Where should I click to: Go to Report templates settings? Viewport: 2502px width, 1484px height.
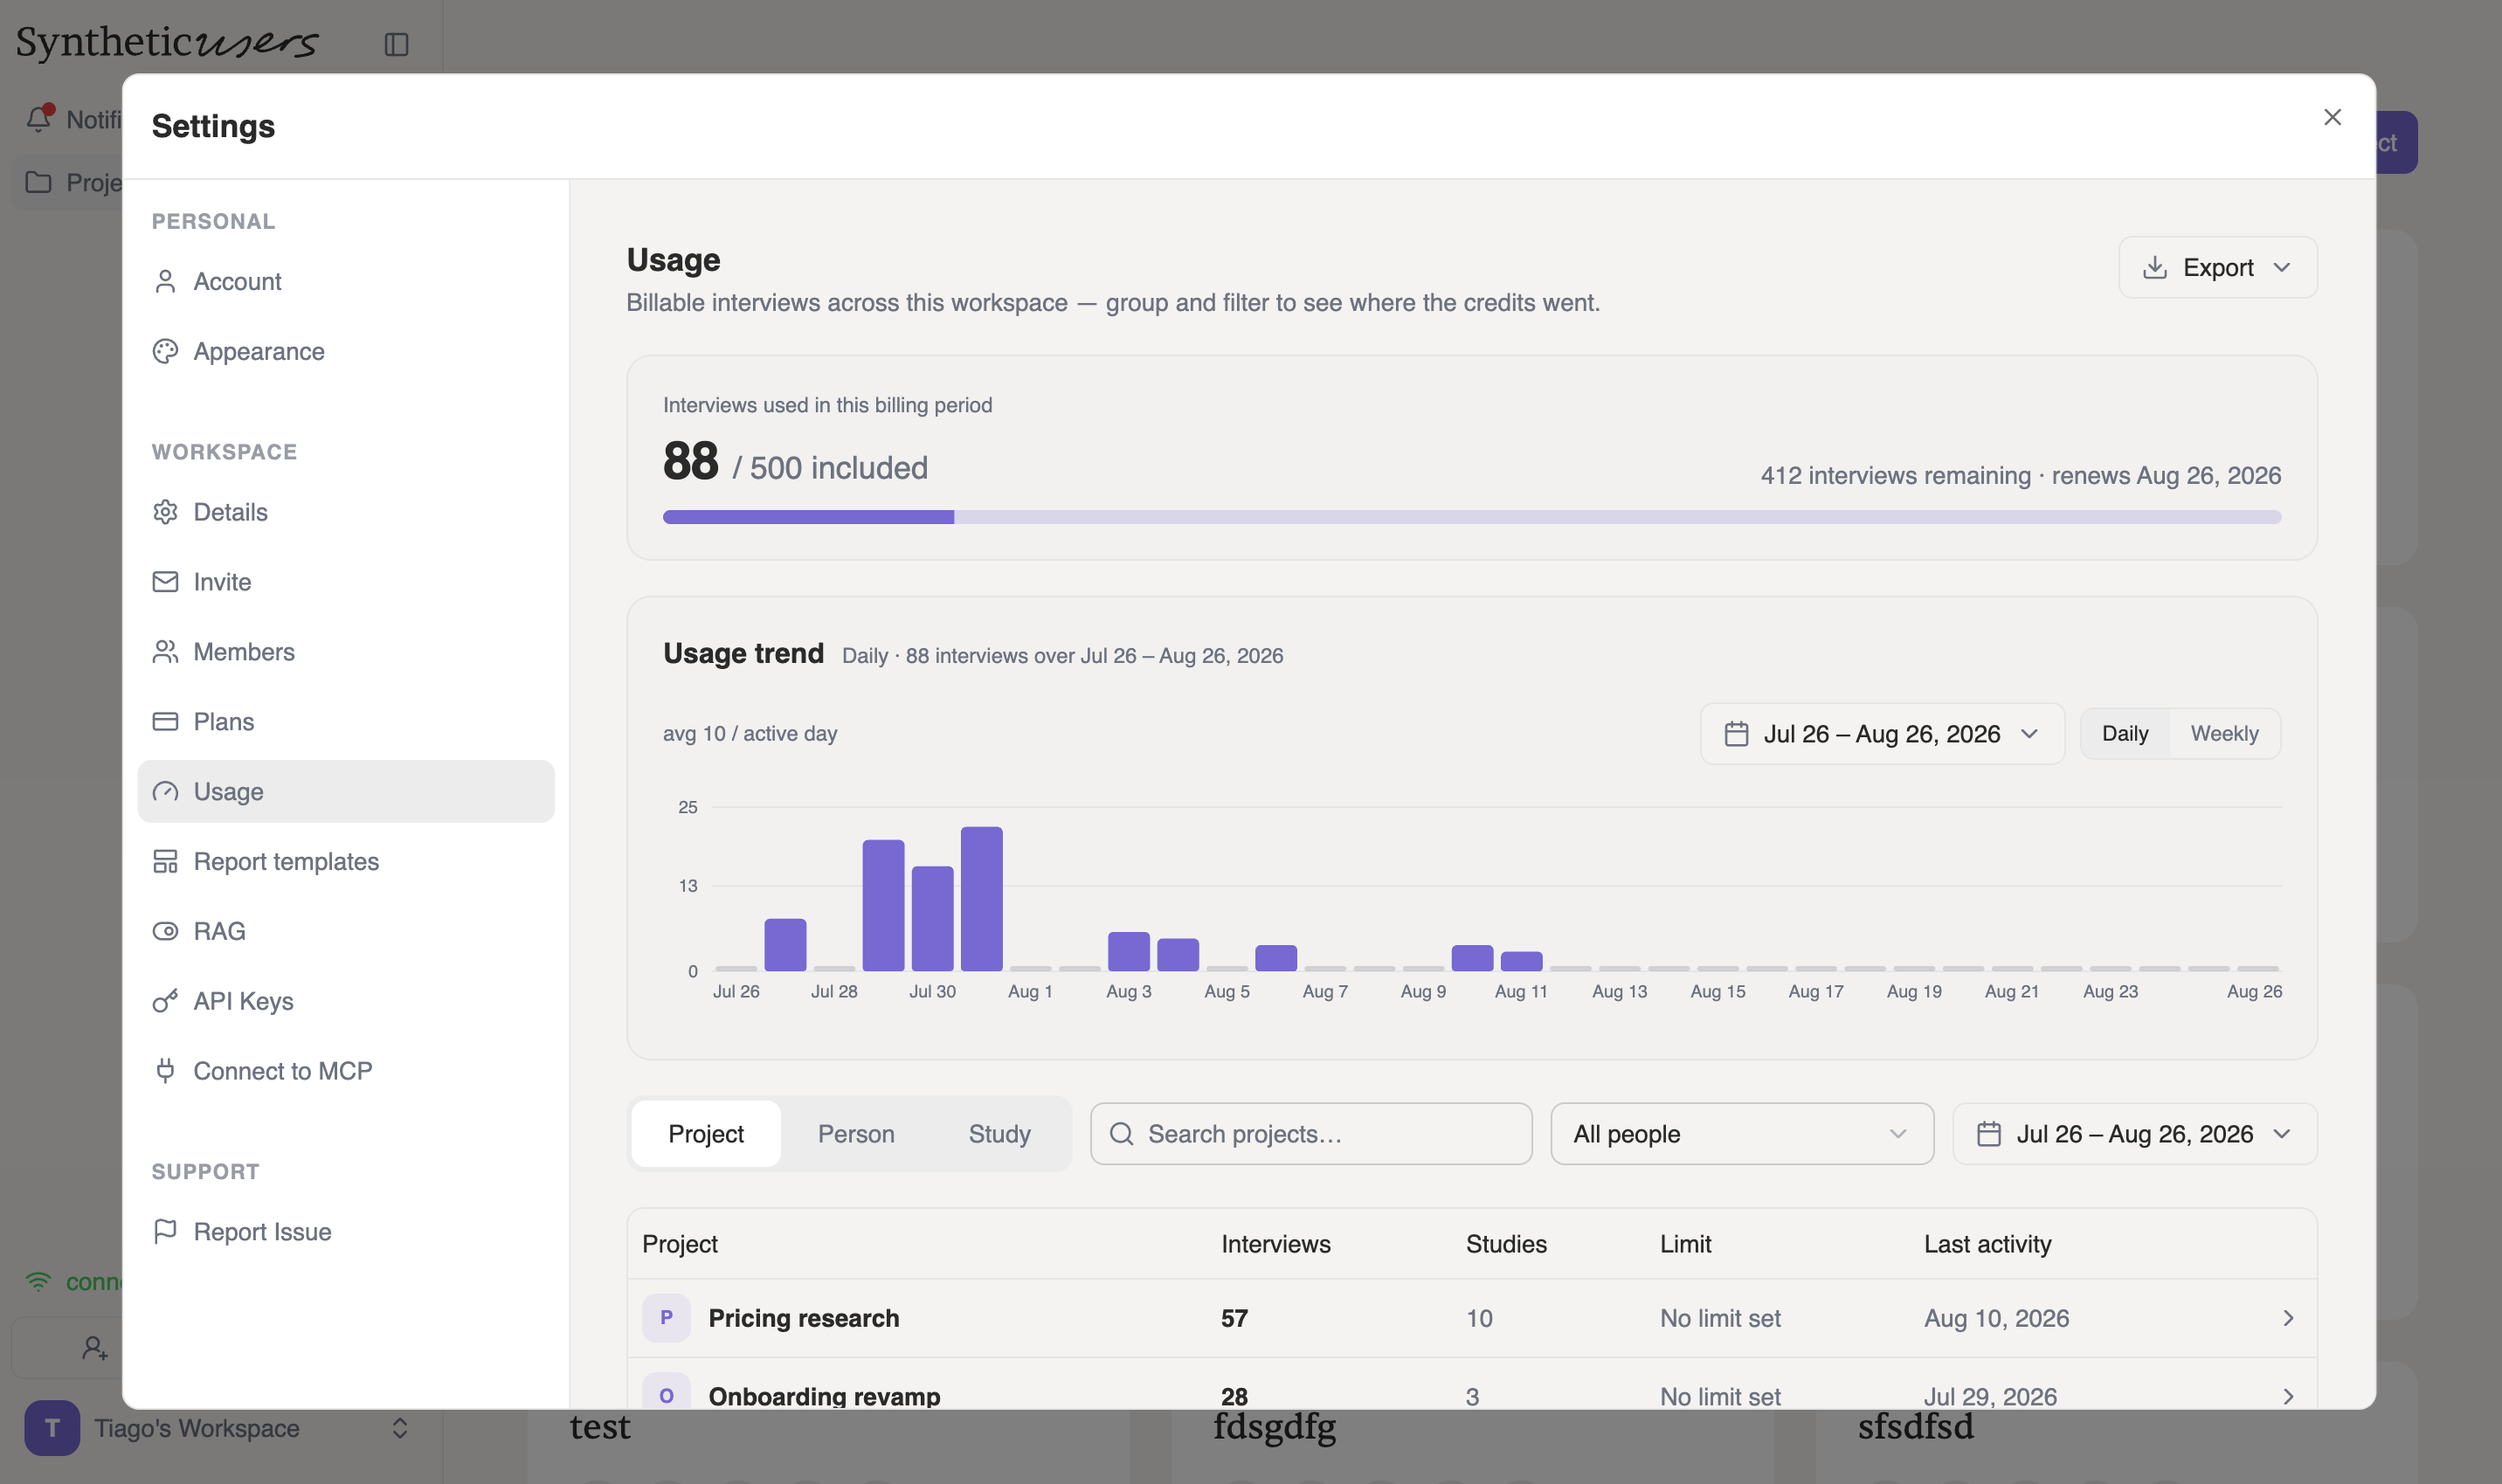(345, 862)
